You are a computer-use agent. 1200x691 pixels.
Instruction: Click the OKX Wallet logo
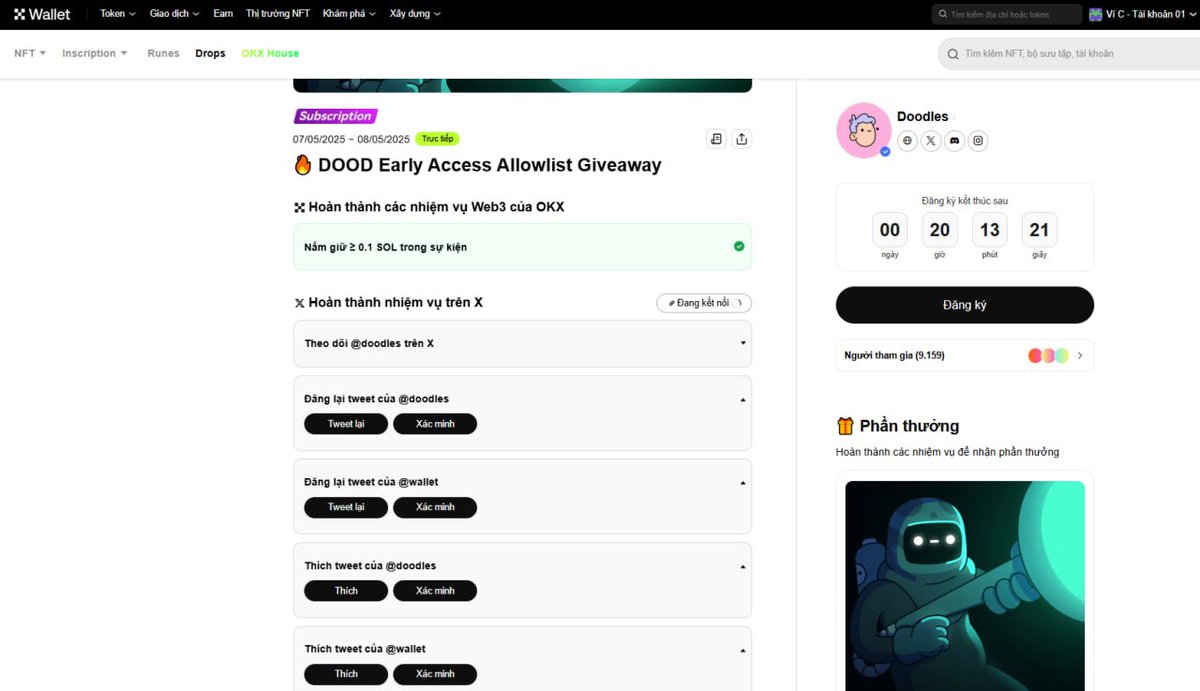click(x=42, y=14)
